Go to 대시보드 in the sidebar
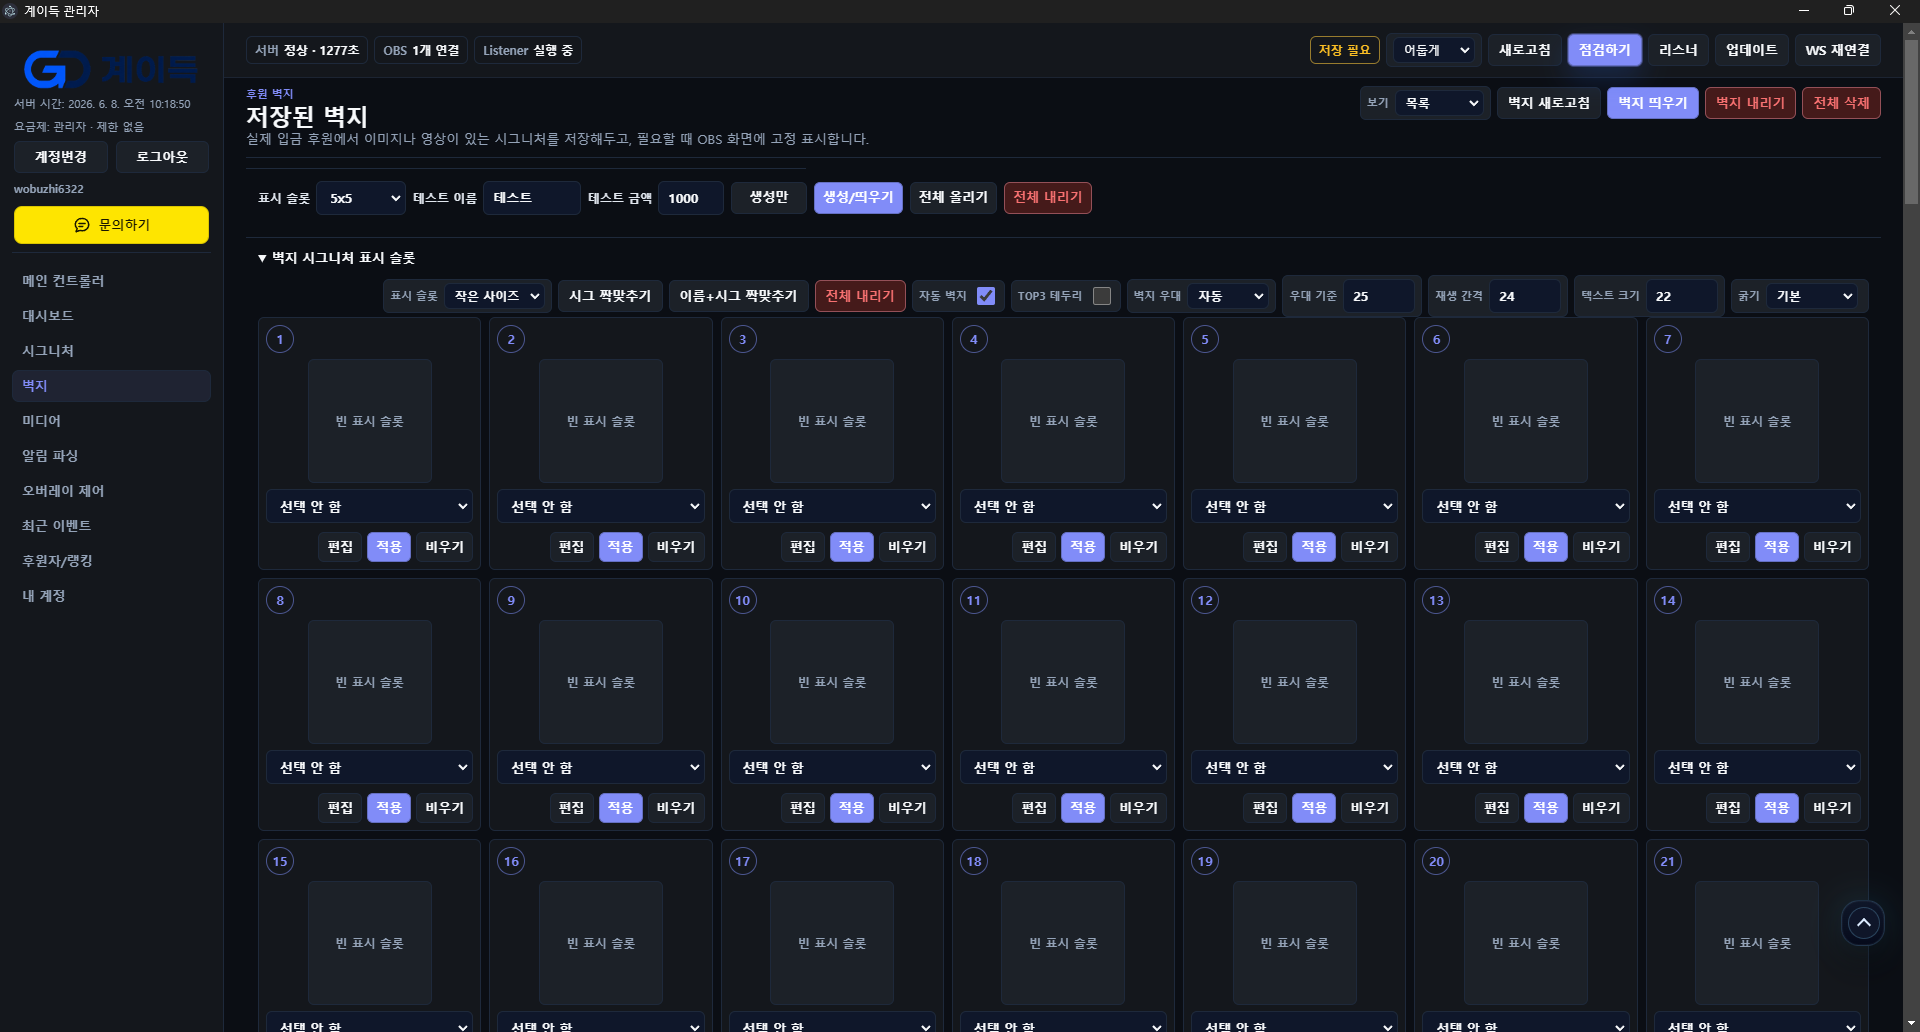 pos(111,316)
